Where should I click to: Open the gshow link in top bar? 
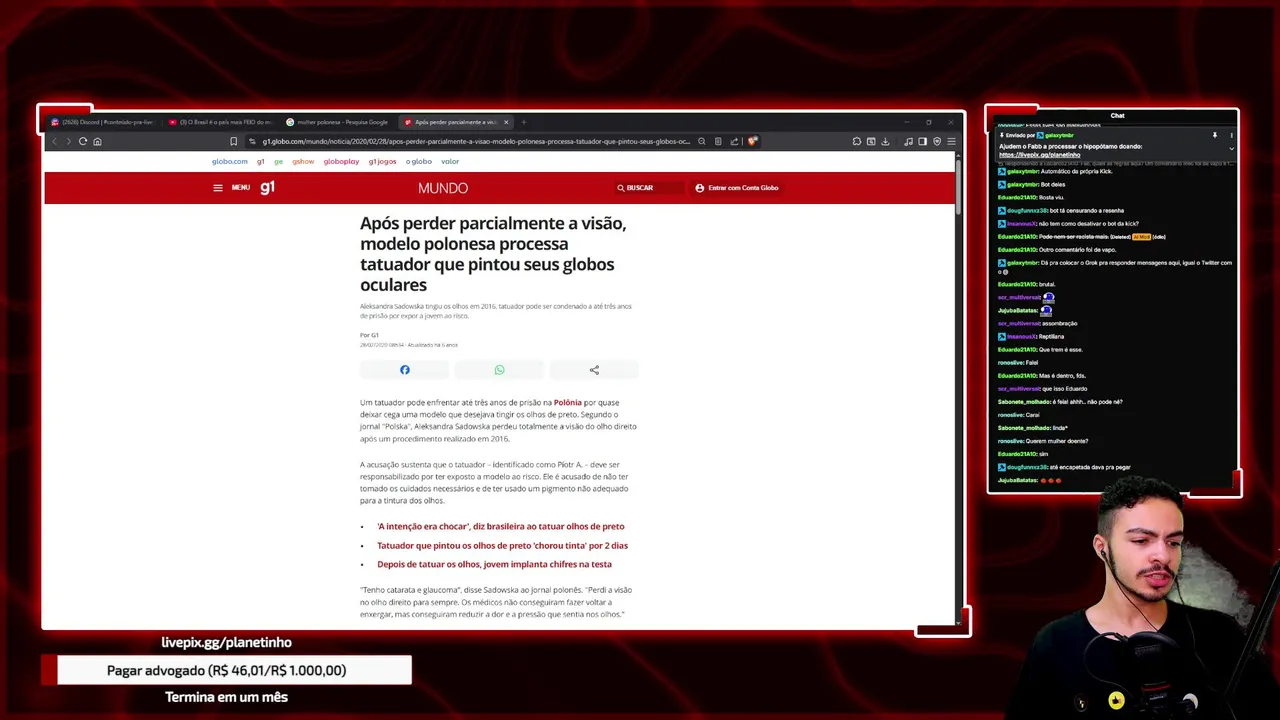303,161
